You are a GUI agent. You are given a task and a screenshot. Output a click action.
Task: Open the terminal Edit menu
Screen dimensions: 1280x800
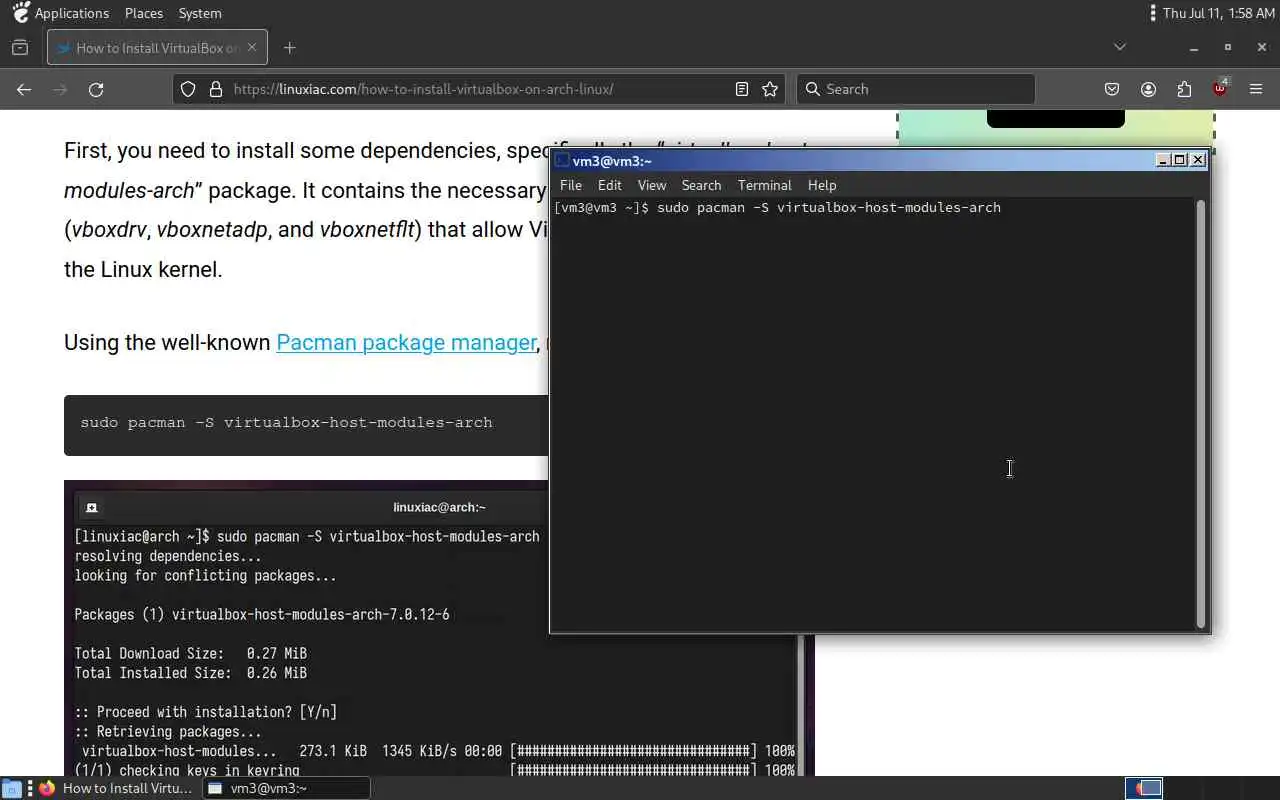point(609,185)
